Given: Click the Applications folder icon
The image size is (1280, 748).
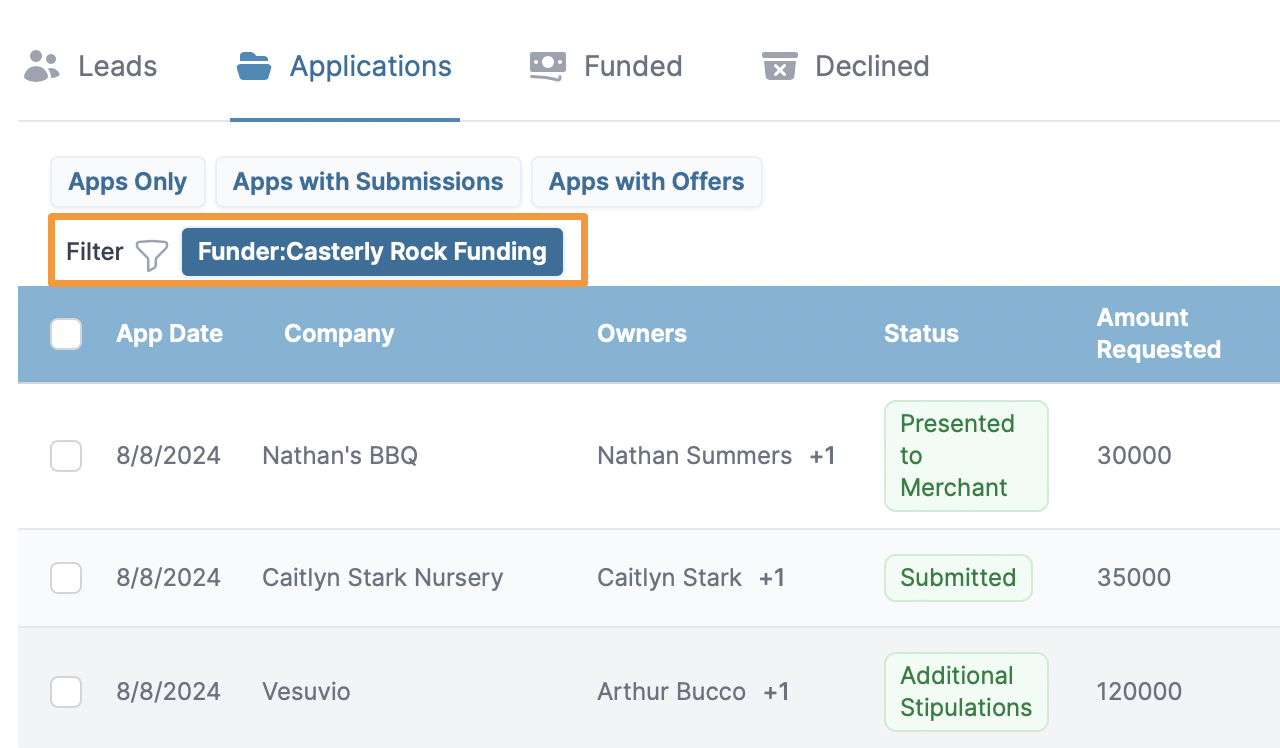Looking at the screenshot, I should [254, 66].
